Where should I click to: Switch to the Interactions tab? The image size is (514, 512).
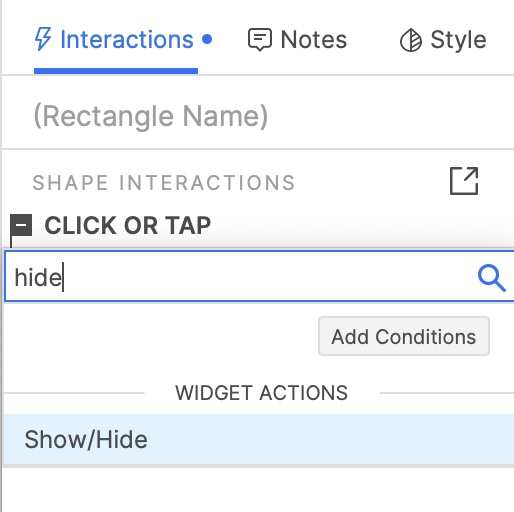pos(123,40)
